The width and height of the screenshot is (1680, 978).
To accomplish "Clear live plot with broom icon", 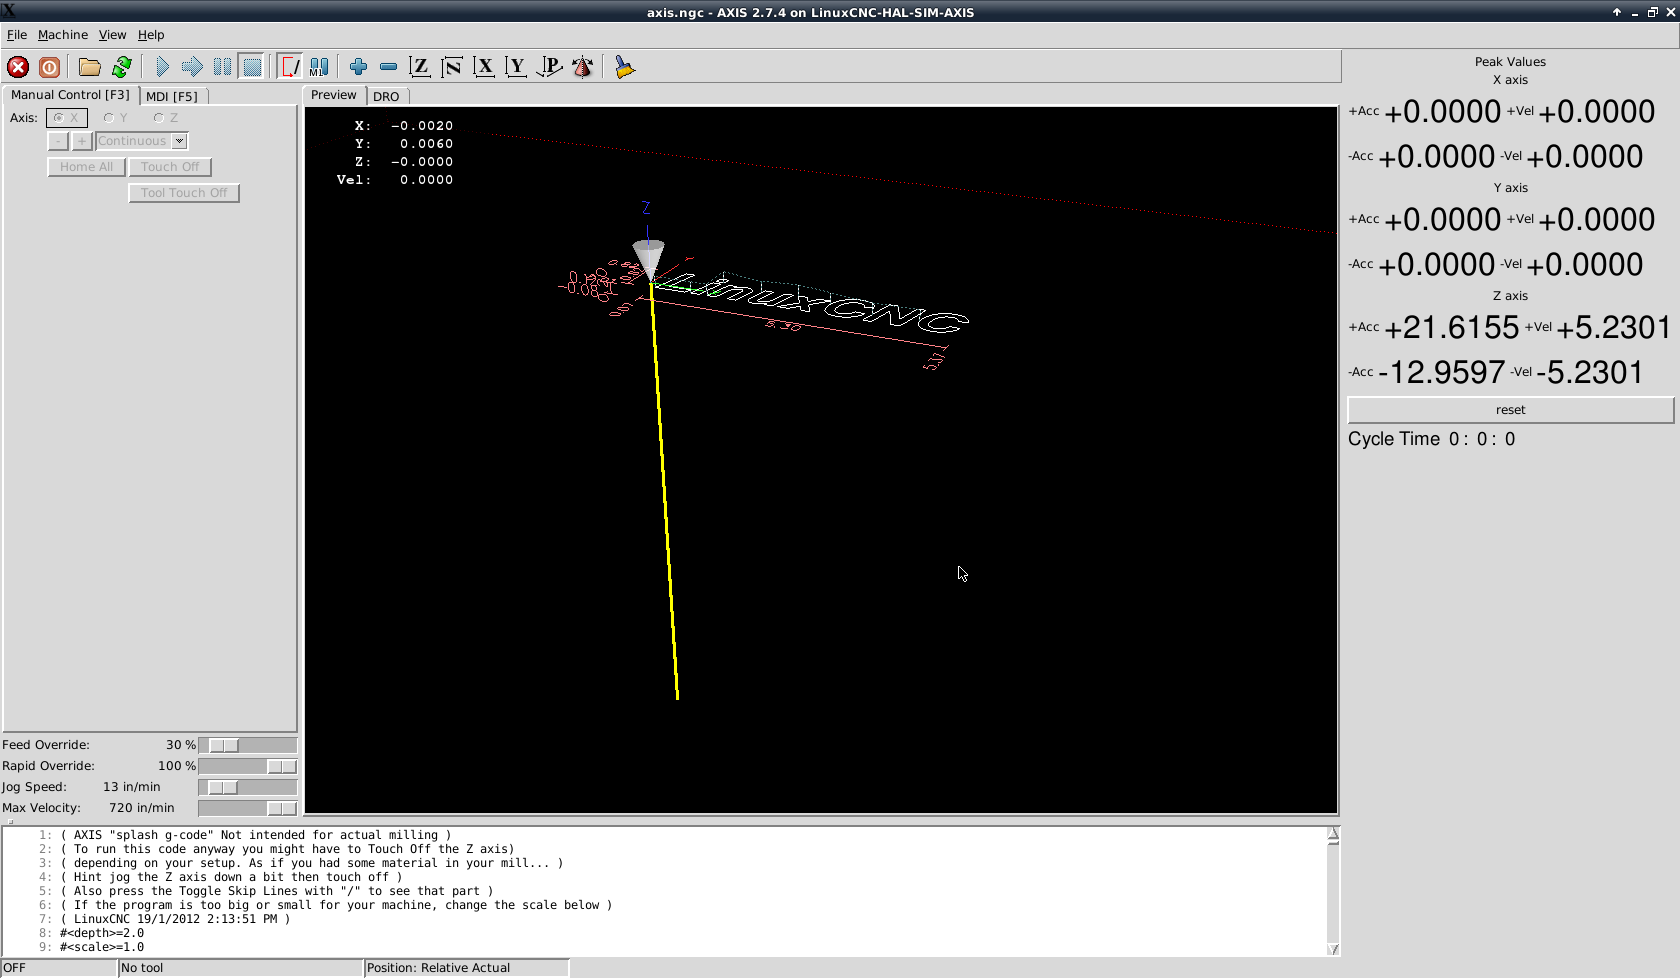I will tap(624, 67).
